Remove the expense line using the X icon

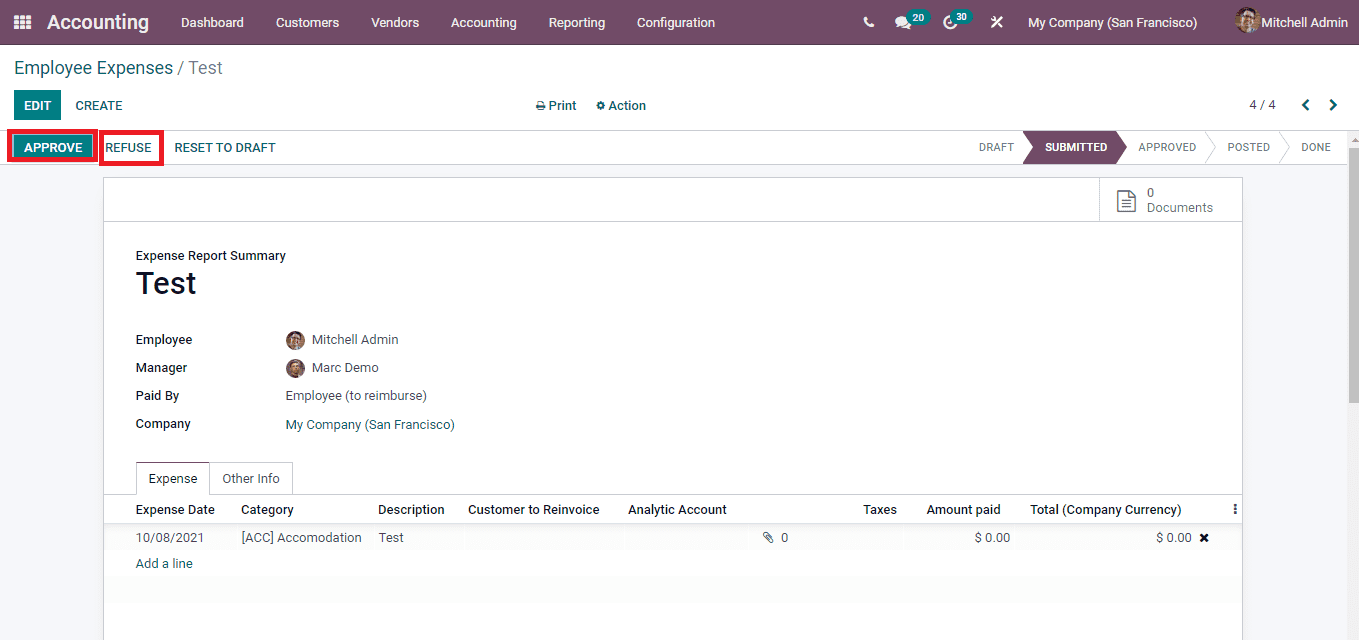1204,537
